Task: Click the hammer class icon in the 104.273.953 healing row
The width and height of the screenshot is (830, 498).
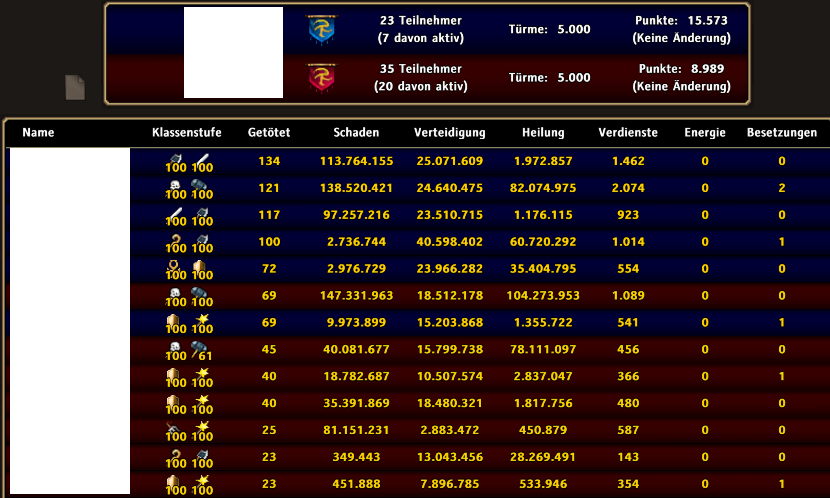Action: (x=199, y=293)
